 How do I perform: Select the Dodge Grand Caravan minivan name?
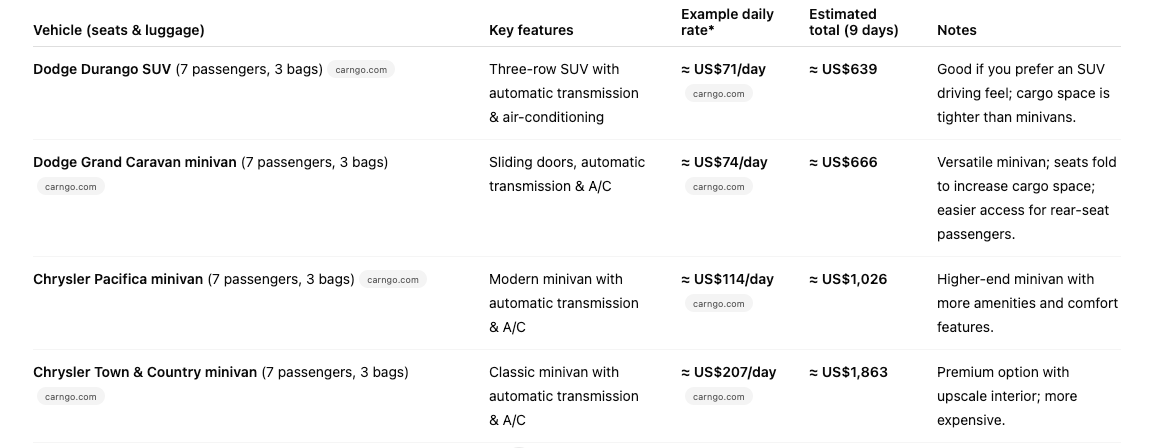point(135,162)
